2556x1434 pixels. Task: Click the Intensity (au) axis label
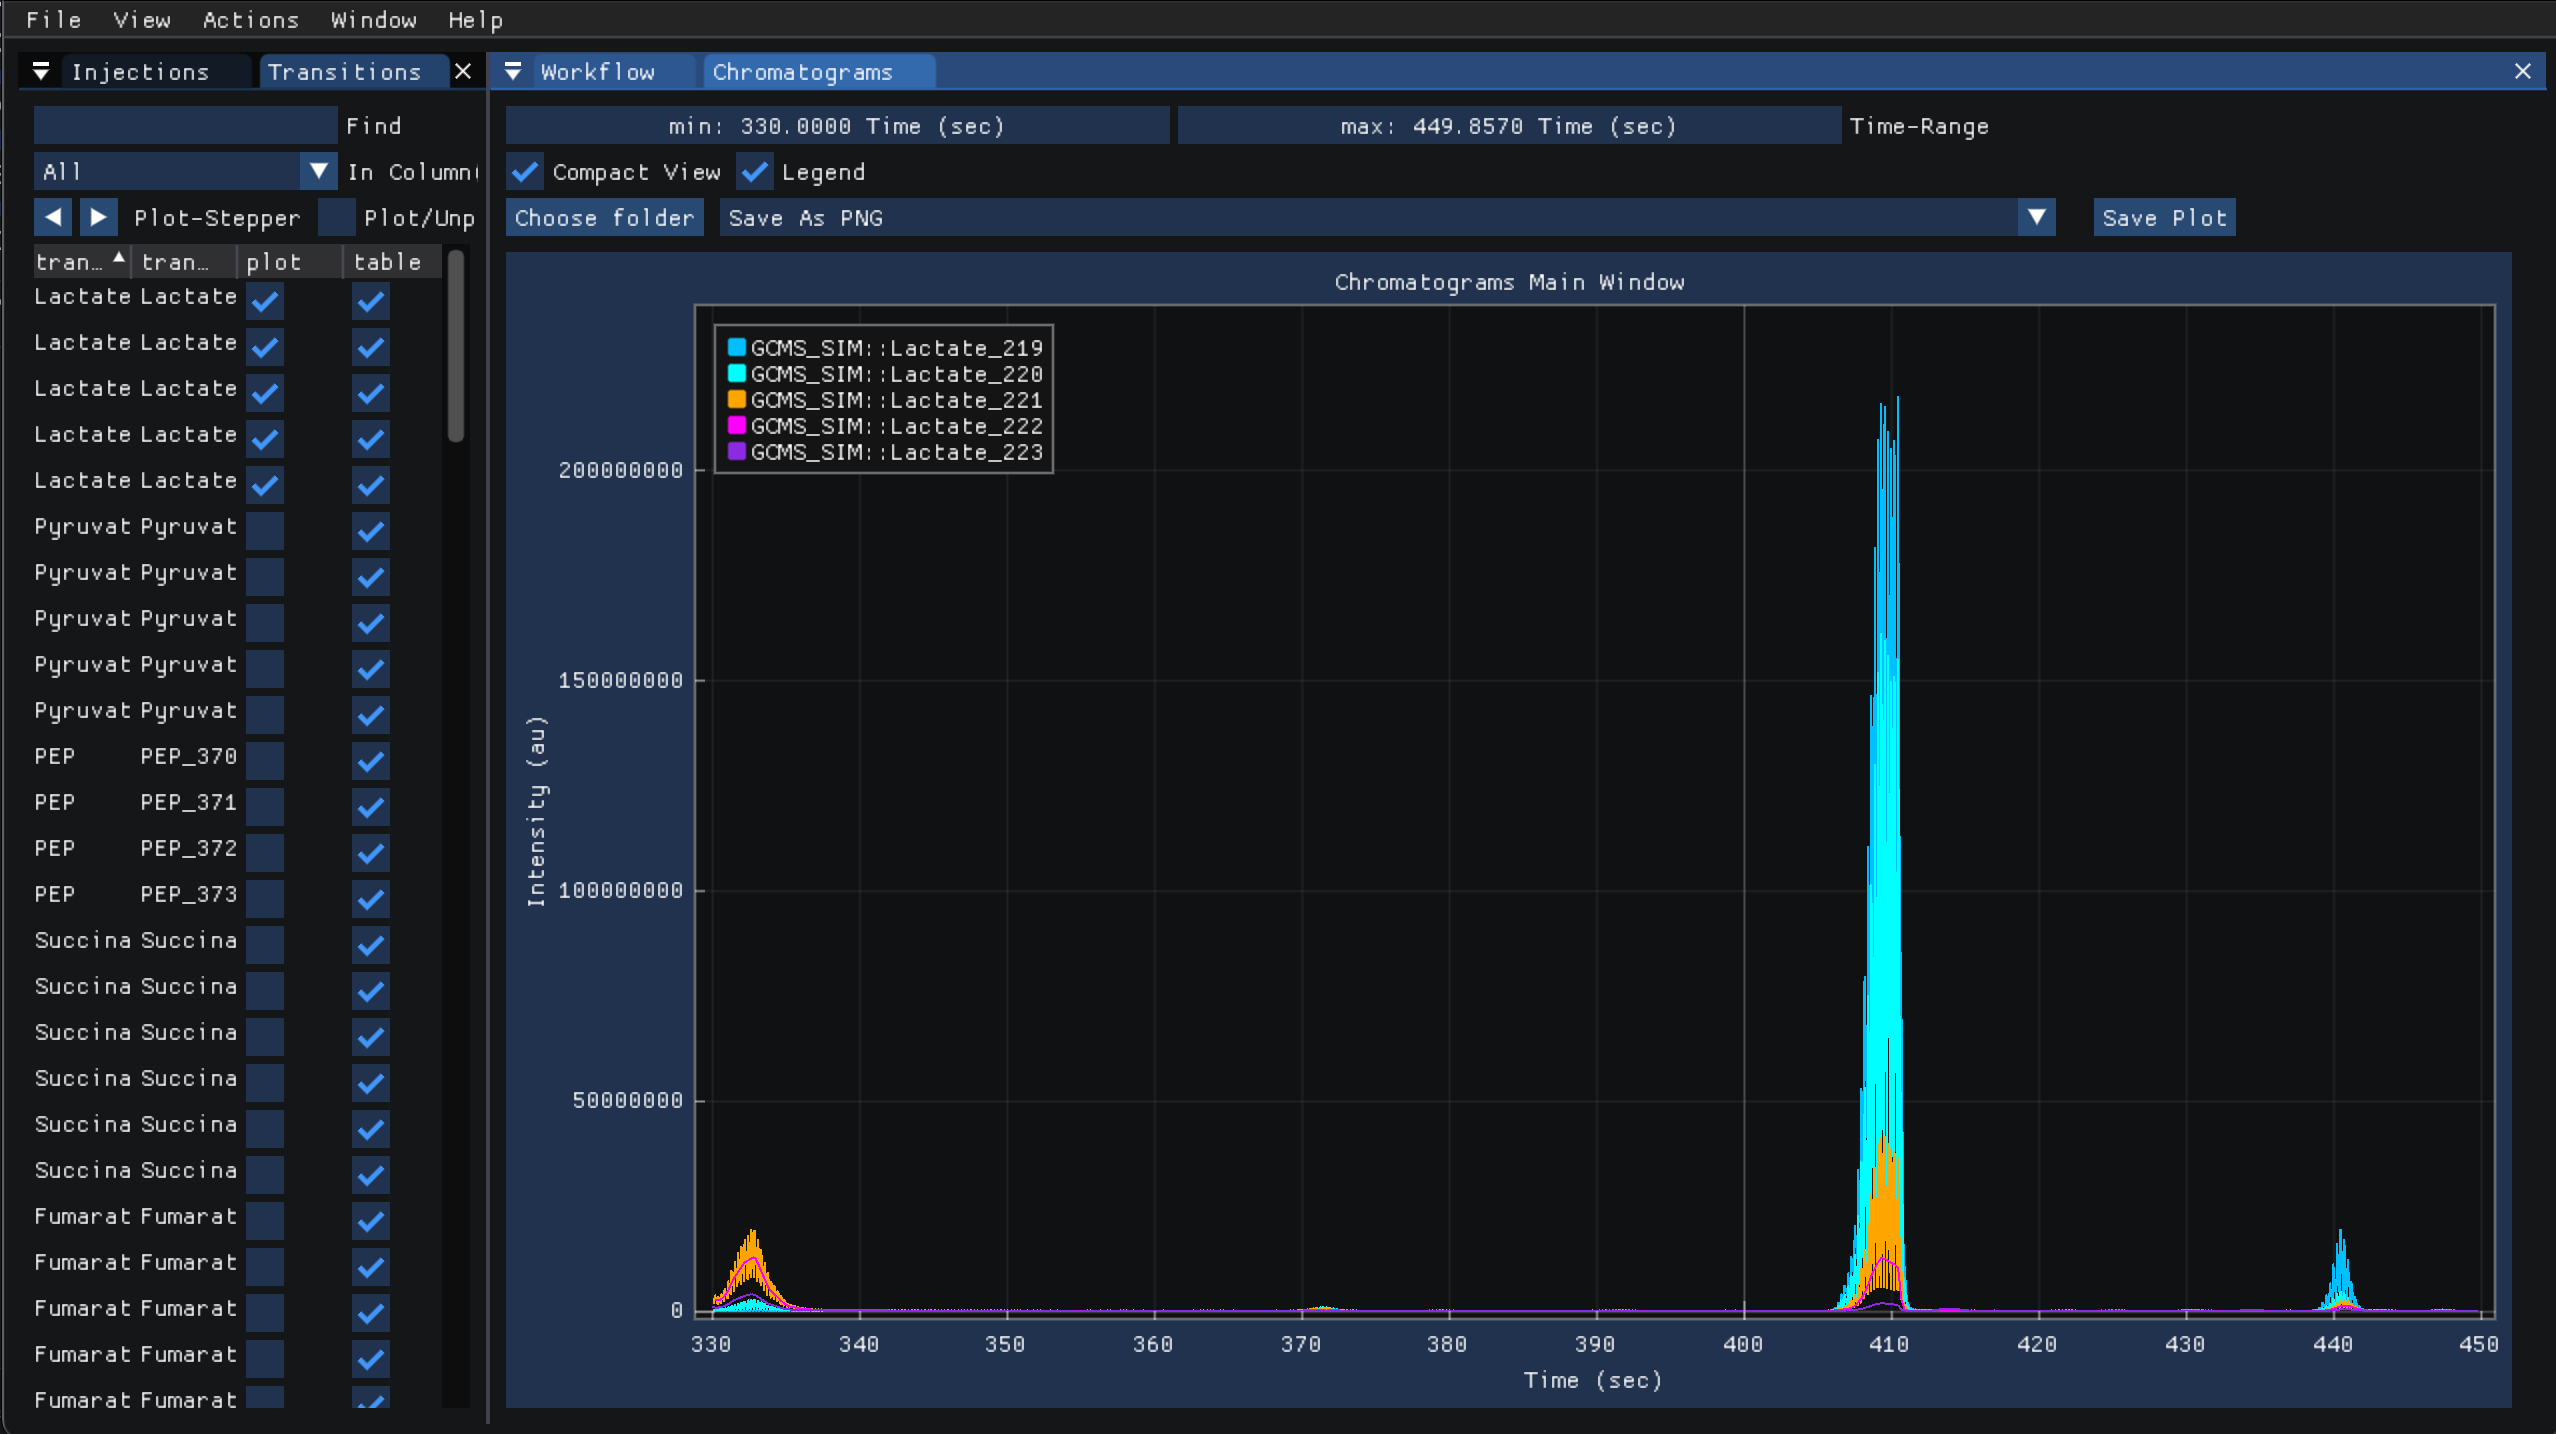click(x=537, y=811)
